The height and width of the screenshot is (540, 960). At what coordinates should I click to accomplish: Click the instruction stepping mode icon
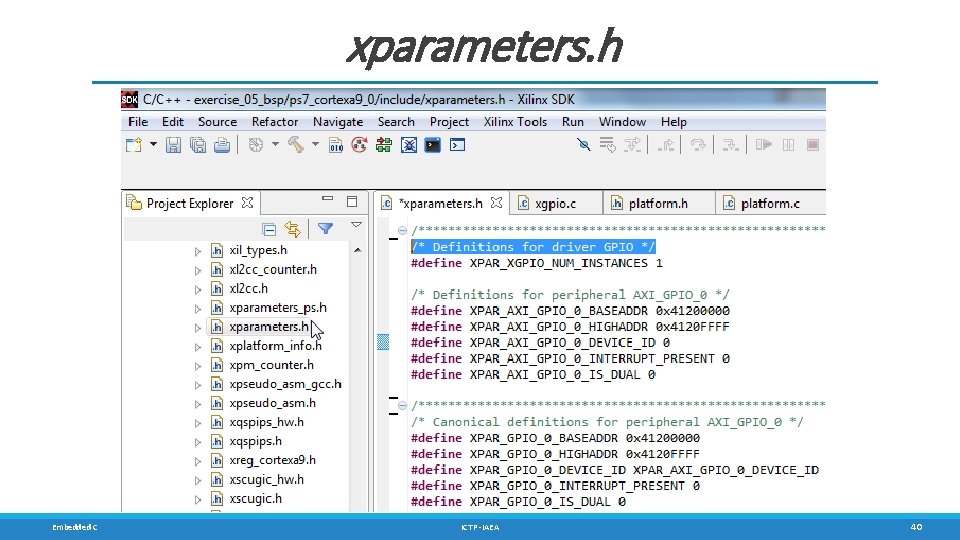tap(607, 145)
